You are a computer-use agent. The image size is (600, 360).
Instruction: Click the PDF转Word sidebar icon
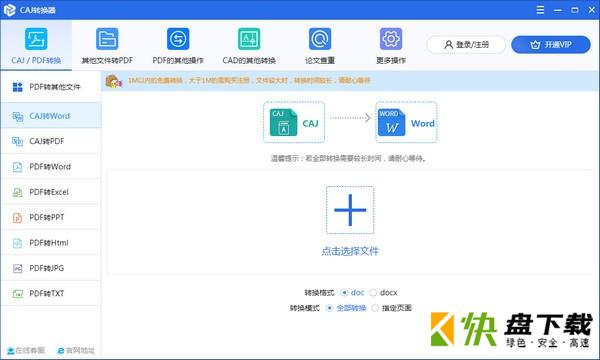pyautogui.click(x=18, y=167)
